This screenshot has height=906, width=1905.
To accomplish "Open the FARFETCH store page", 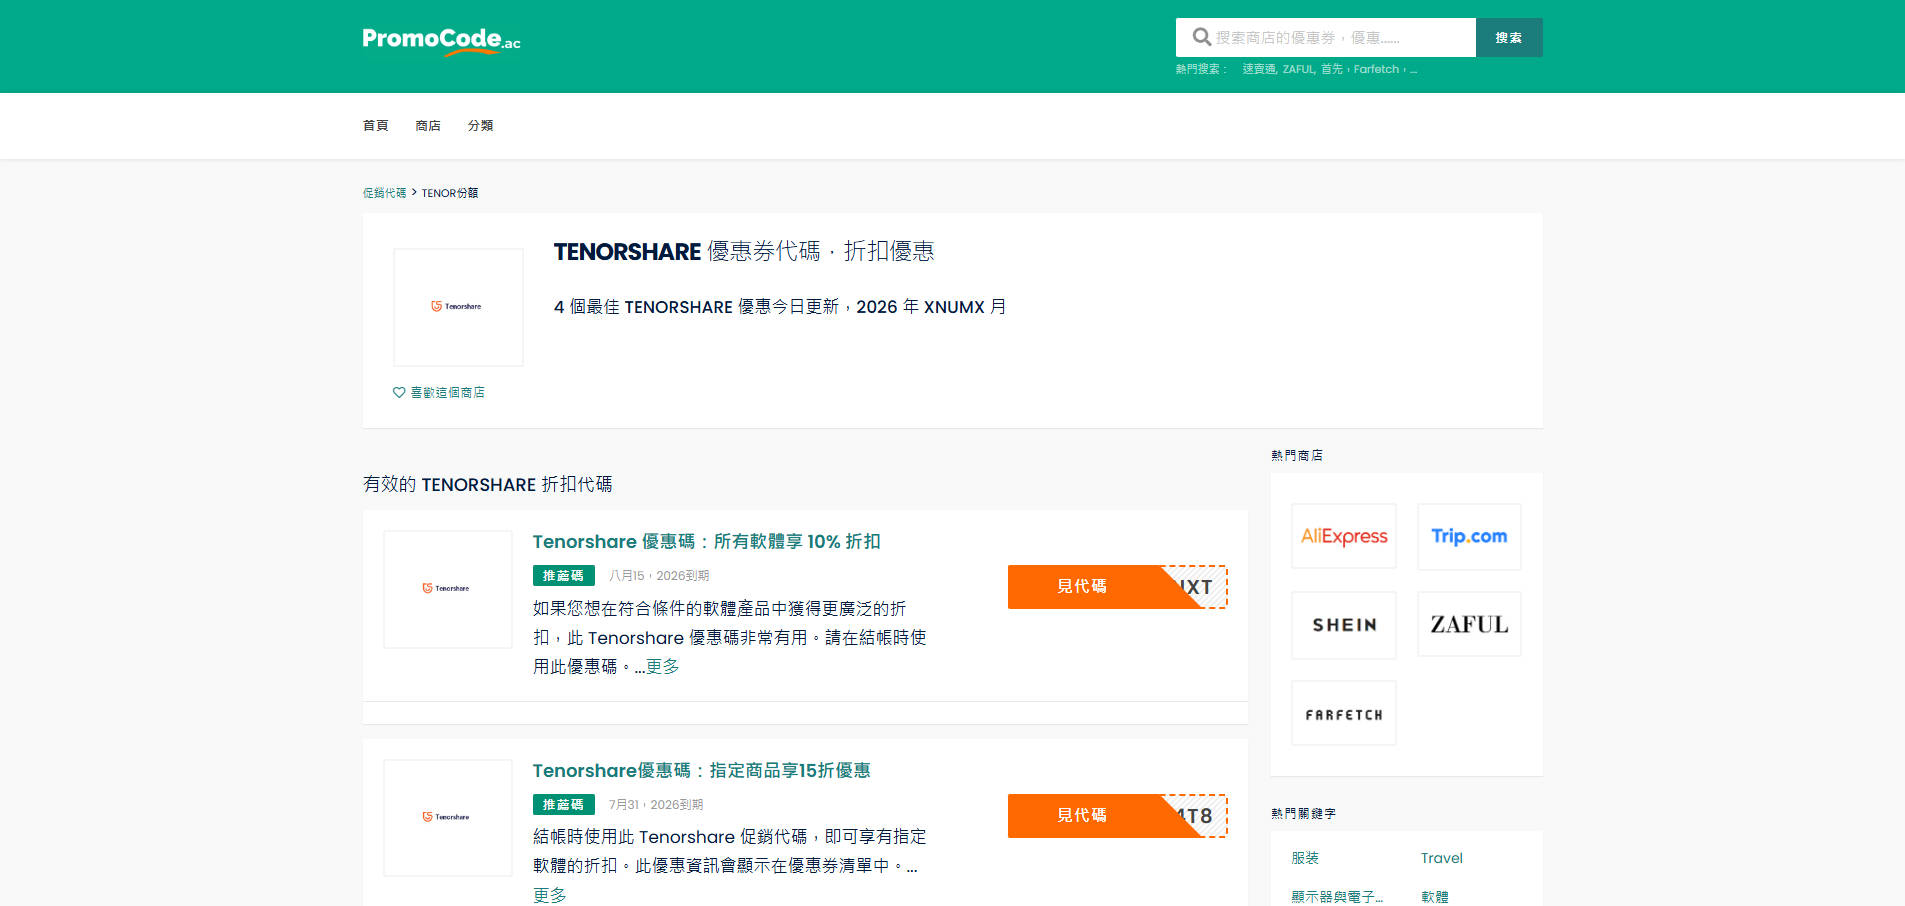I will tap(1343, 712).
